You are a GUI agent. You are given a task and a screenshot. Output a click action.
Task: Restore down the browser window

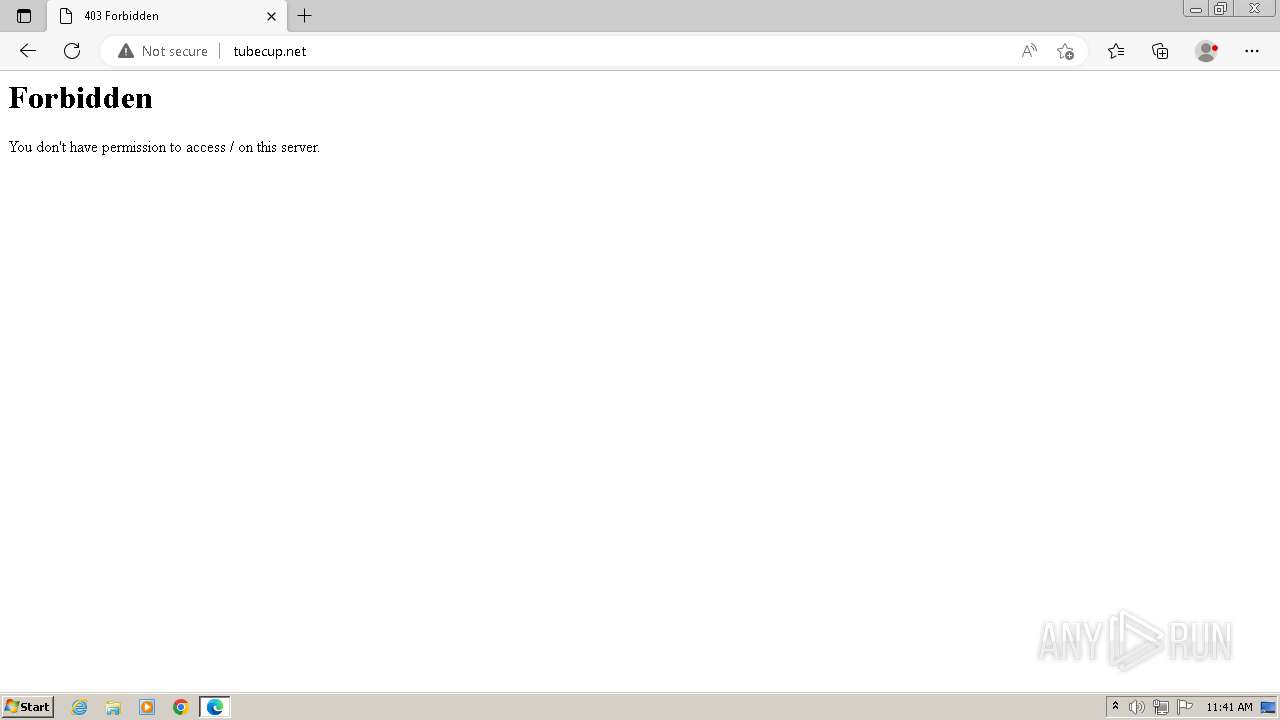[x=1221, y=9]
